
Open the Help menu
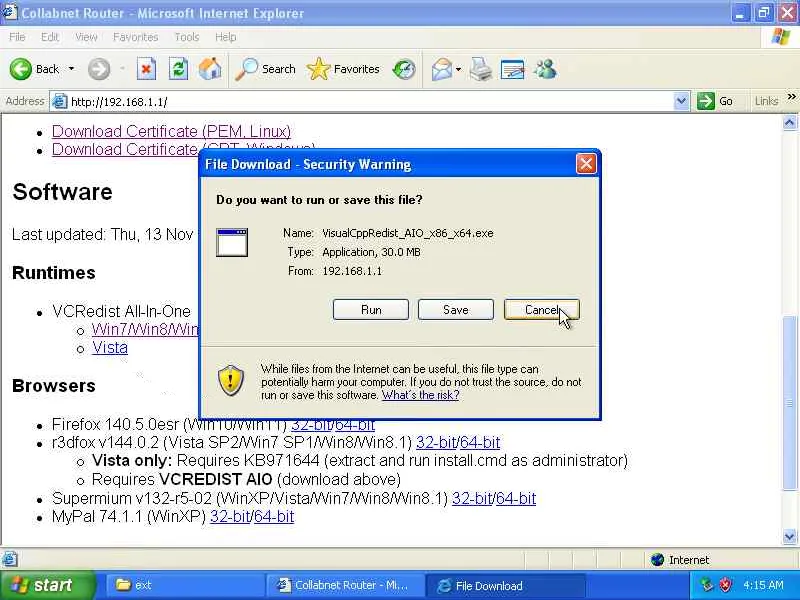click(225, 37)
